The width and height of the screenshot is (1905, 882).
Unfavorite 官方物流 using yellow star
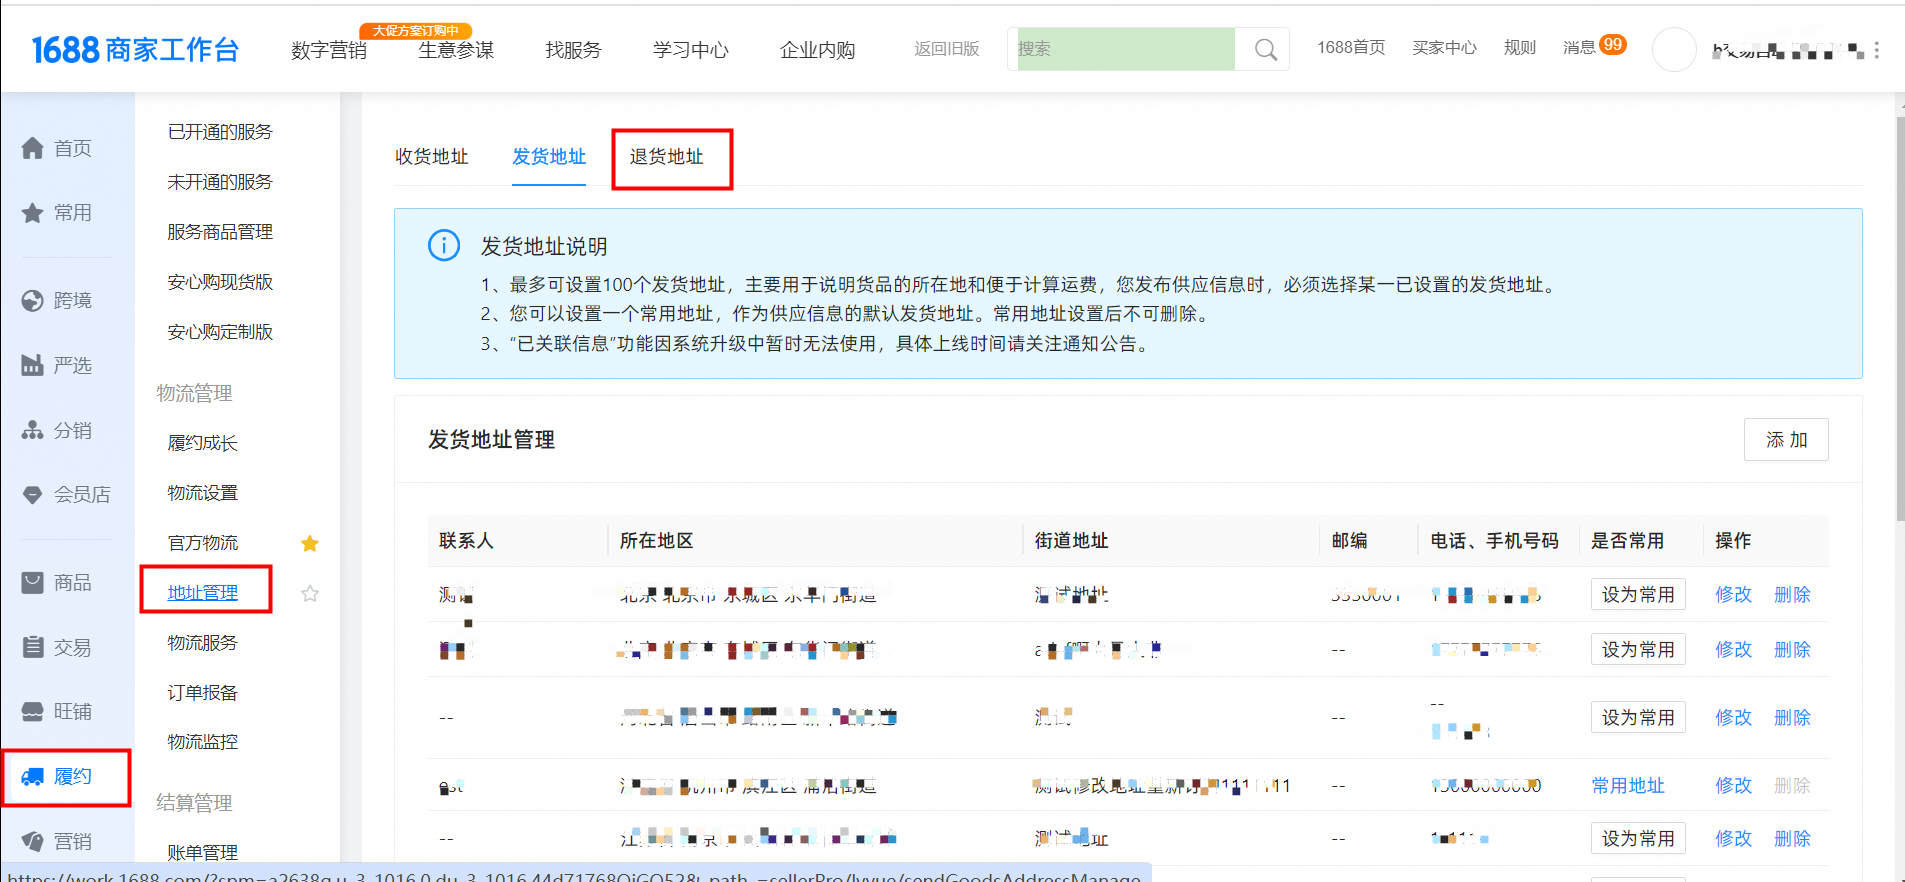click(x=310, y=543)
